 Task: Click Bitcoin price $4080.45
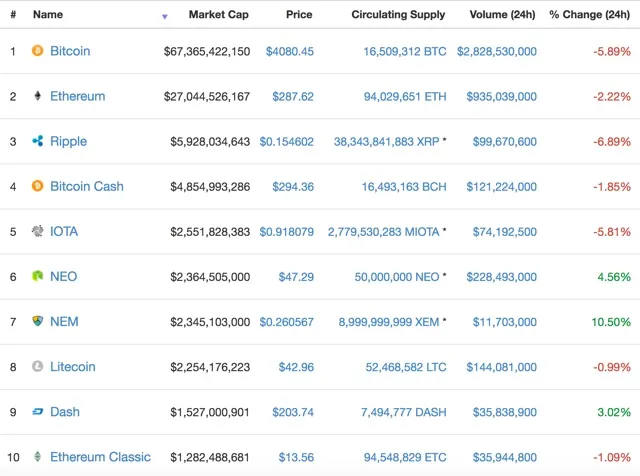(290, 51)
